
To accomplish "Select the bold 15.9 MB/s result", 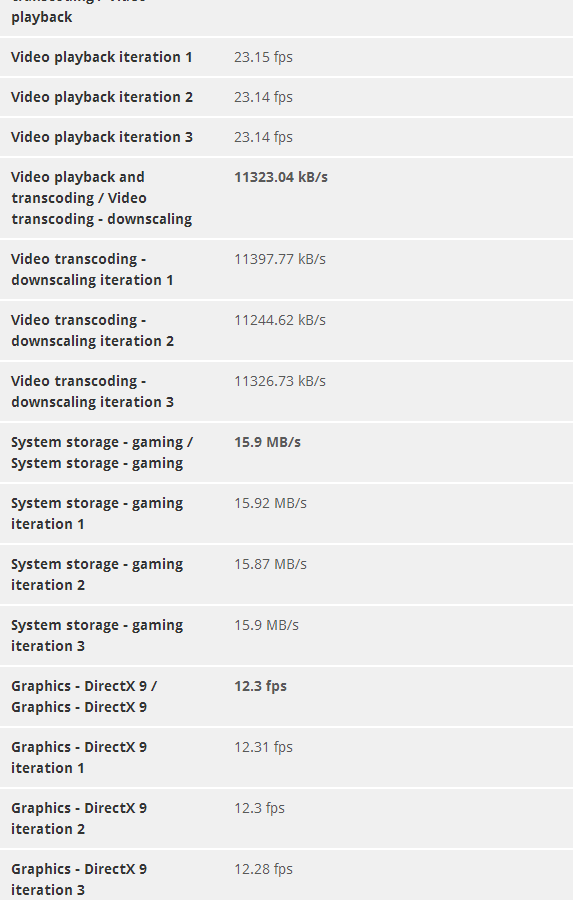I will tap(268, 443).
